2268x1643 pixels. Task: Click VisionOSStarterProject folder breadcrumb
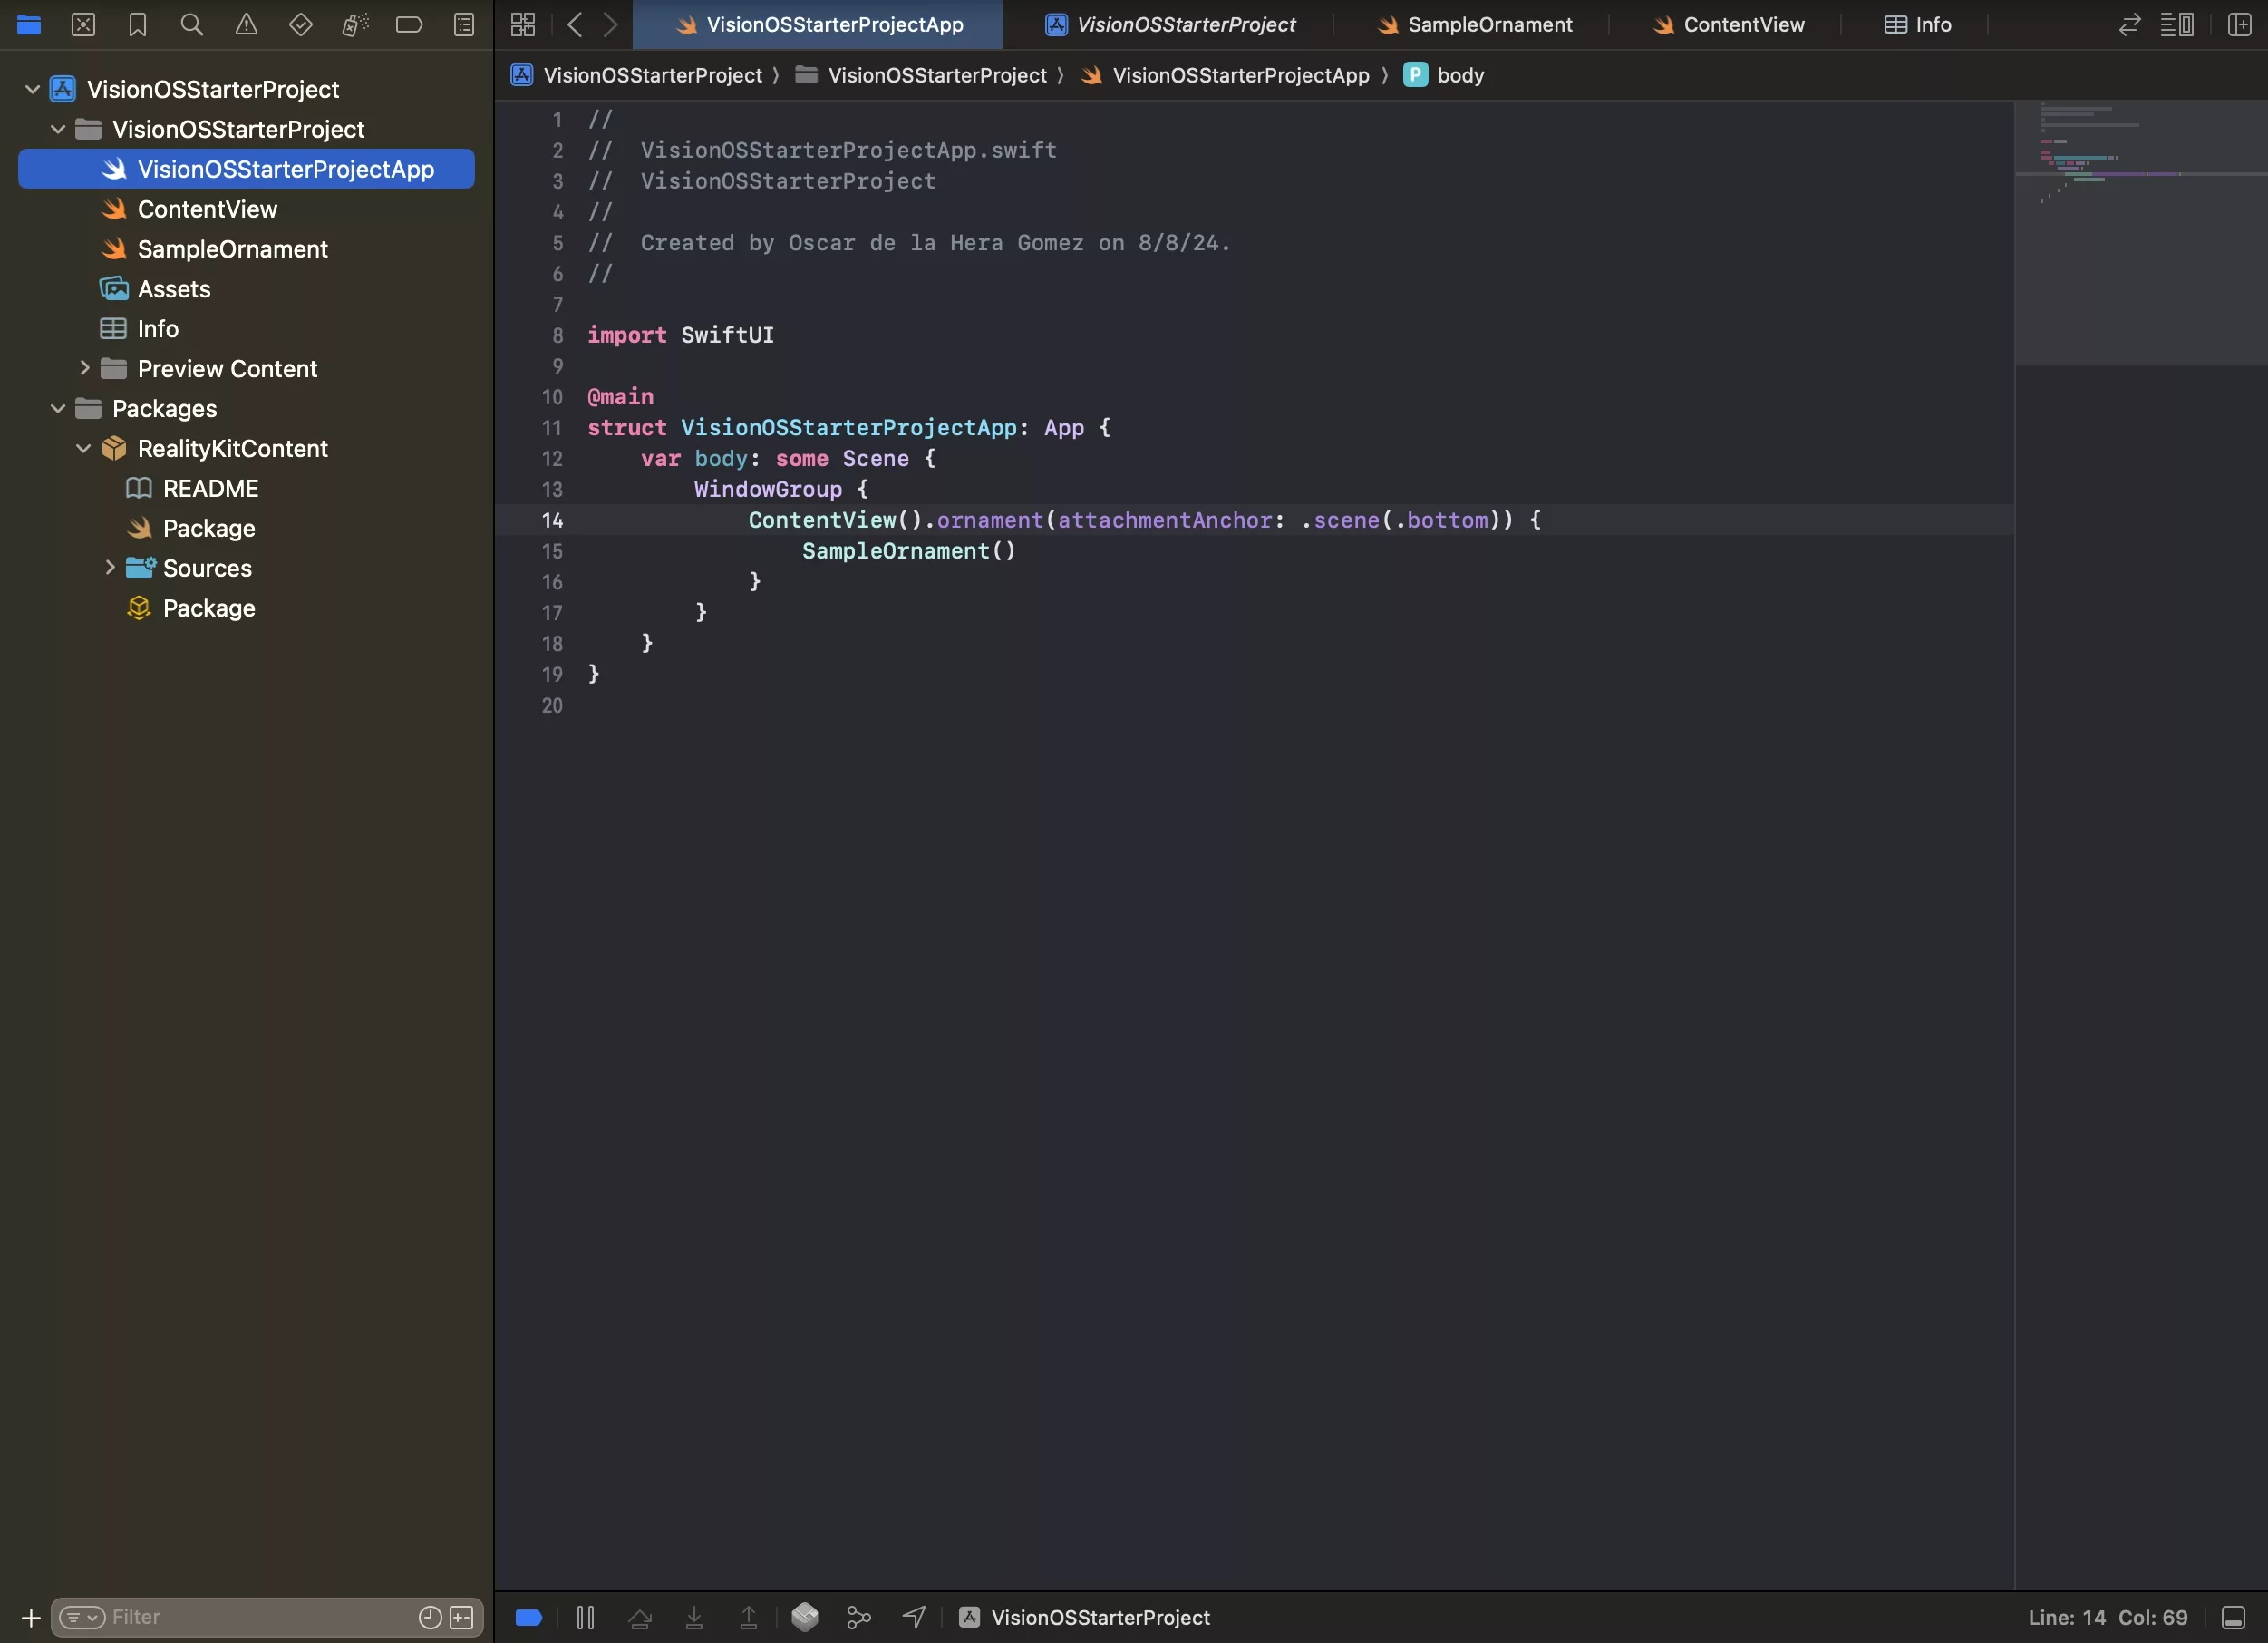(921, 75)
